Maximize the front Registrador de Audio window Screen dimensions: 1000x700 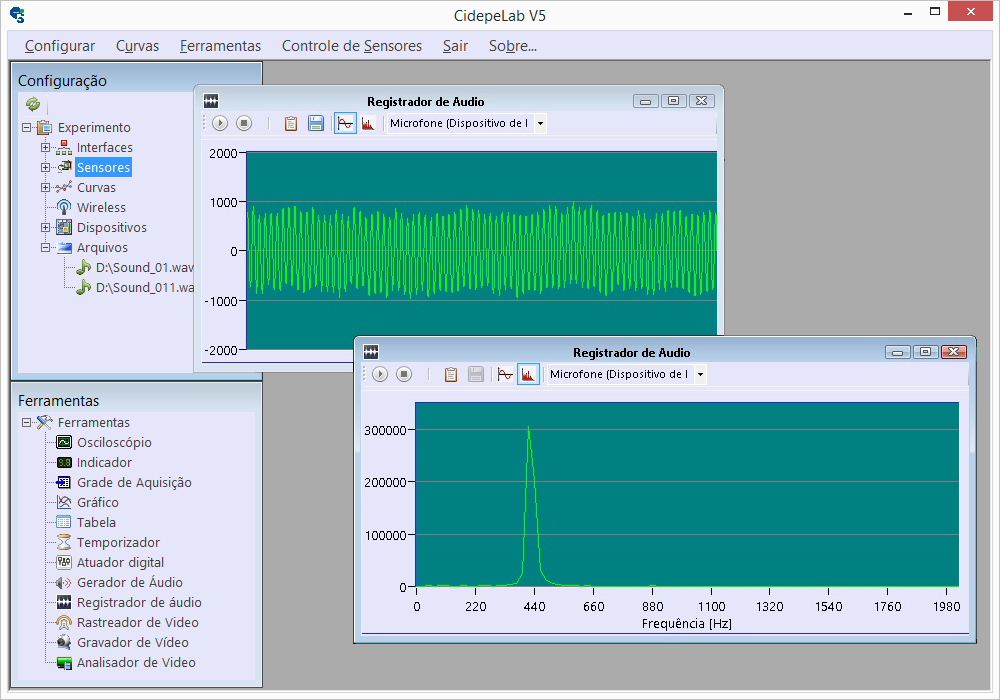(x=925, y=352)
